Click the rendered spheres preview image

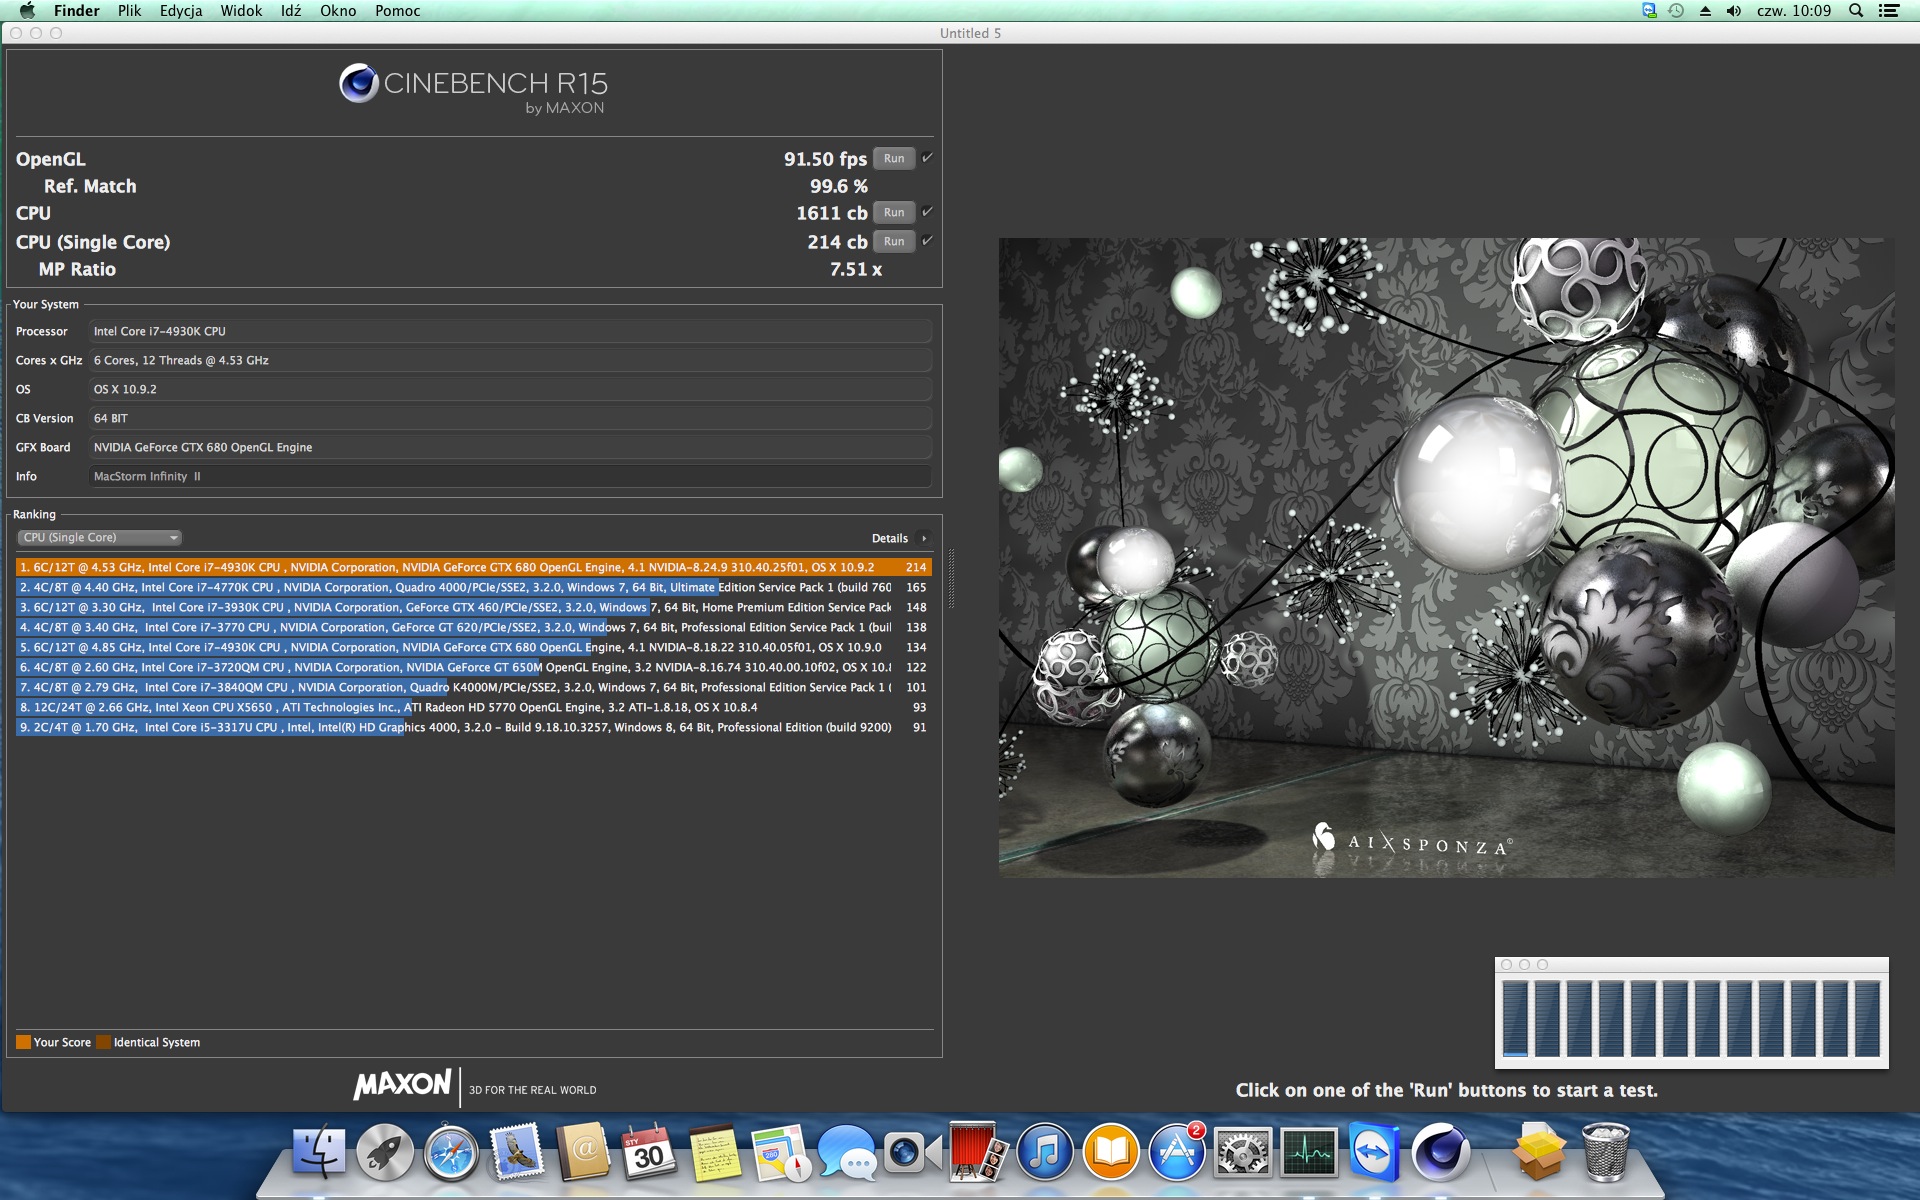pyautogui.click(x=1446, y=557)
